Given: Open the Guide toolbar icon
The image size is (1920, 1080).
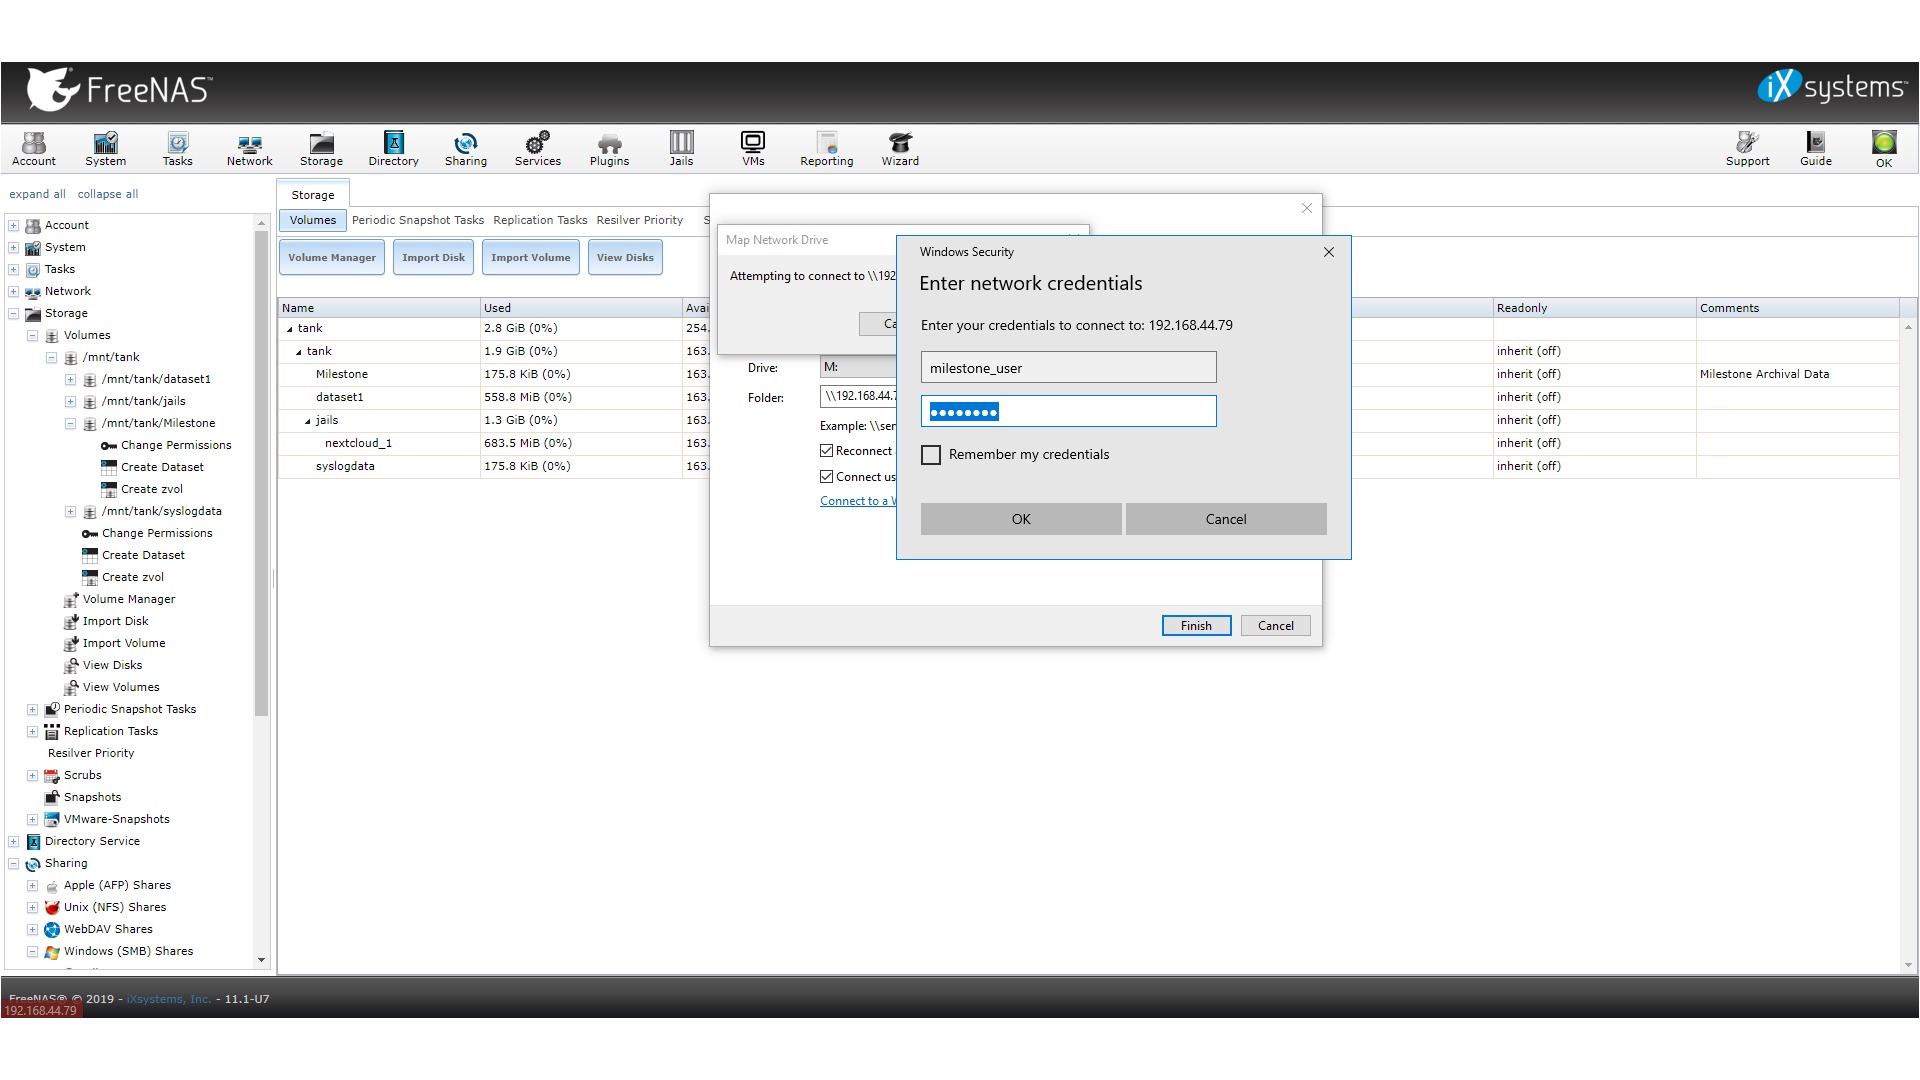Looking at the screenshot, I should [1815, 148].
